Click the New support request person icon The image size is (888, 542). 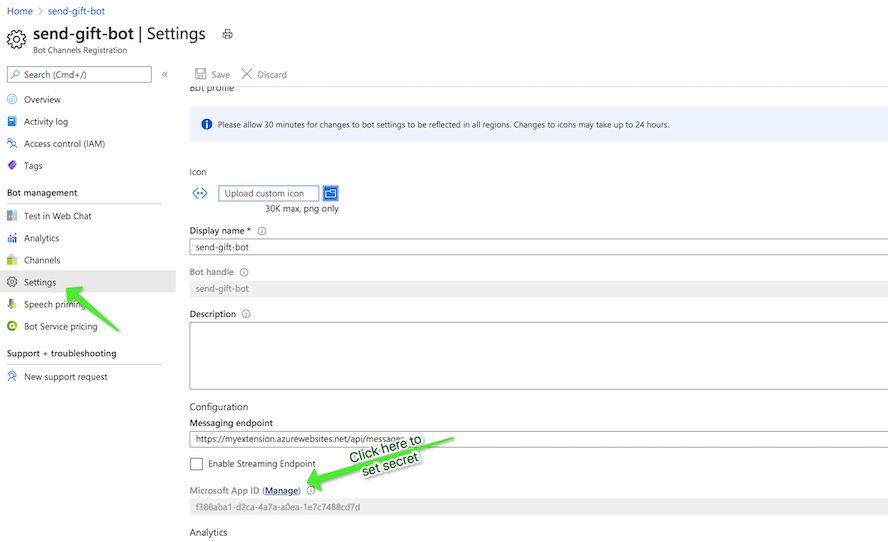(12, 376)
